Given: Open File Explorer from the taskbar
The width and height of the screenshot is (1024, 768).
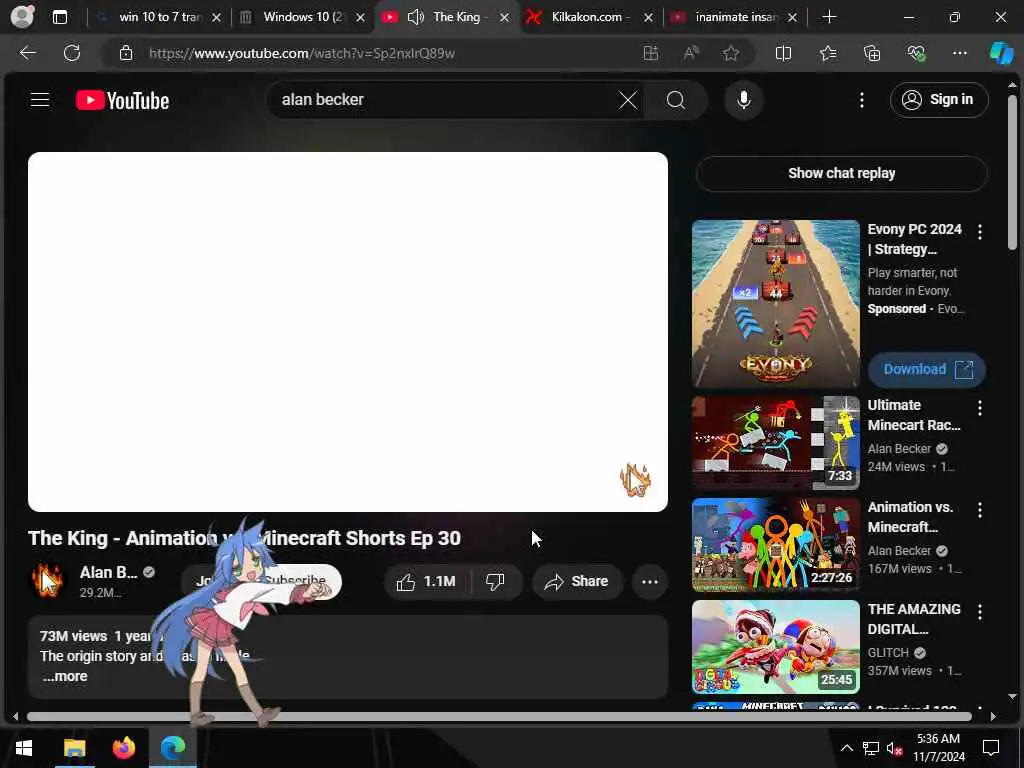Looking at the screenshot, I should click(74, 748).
